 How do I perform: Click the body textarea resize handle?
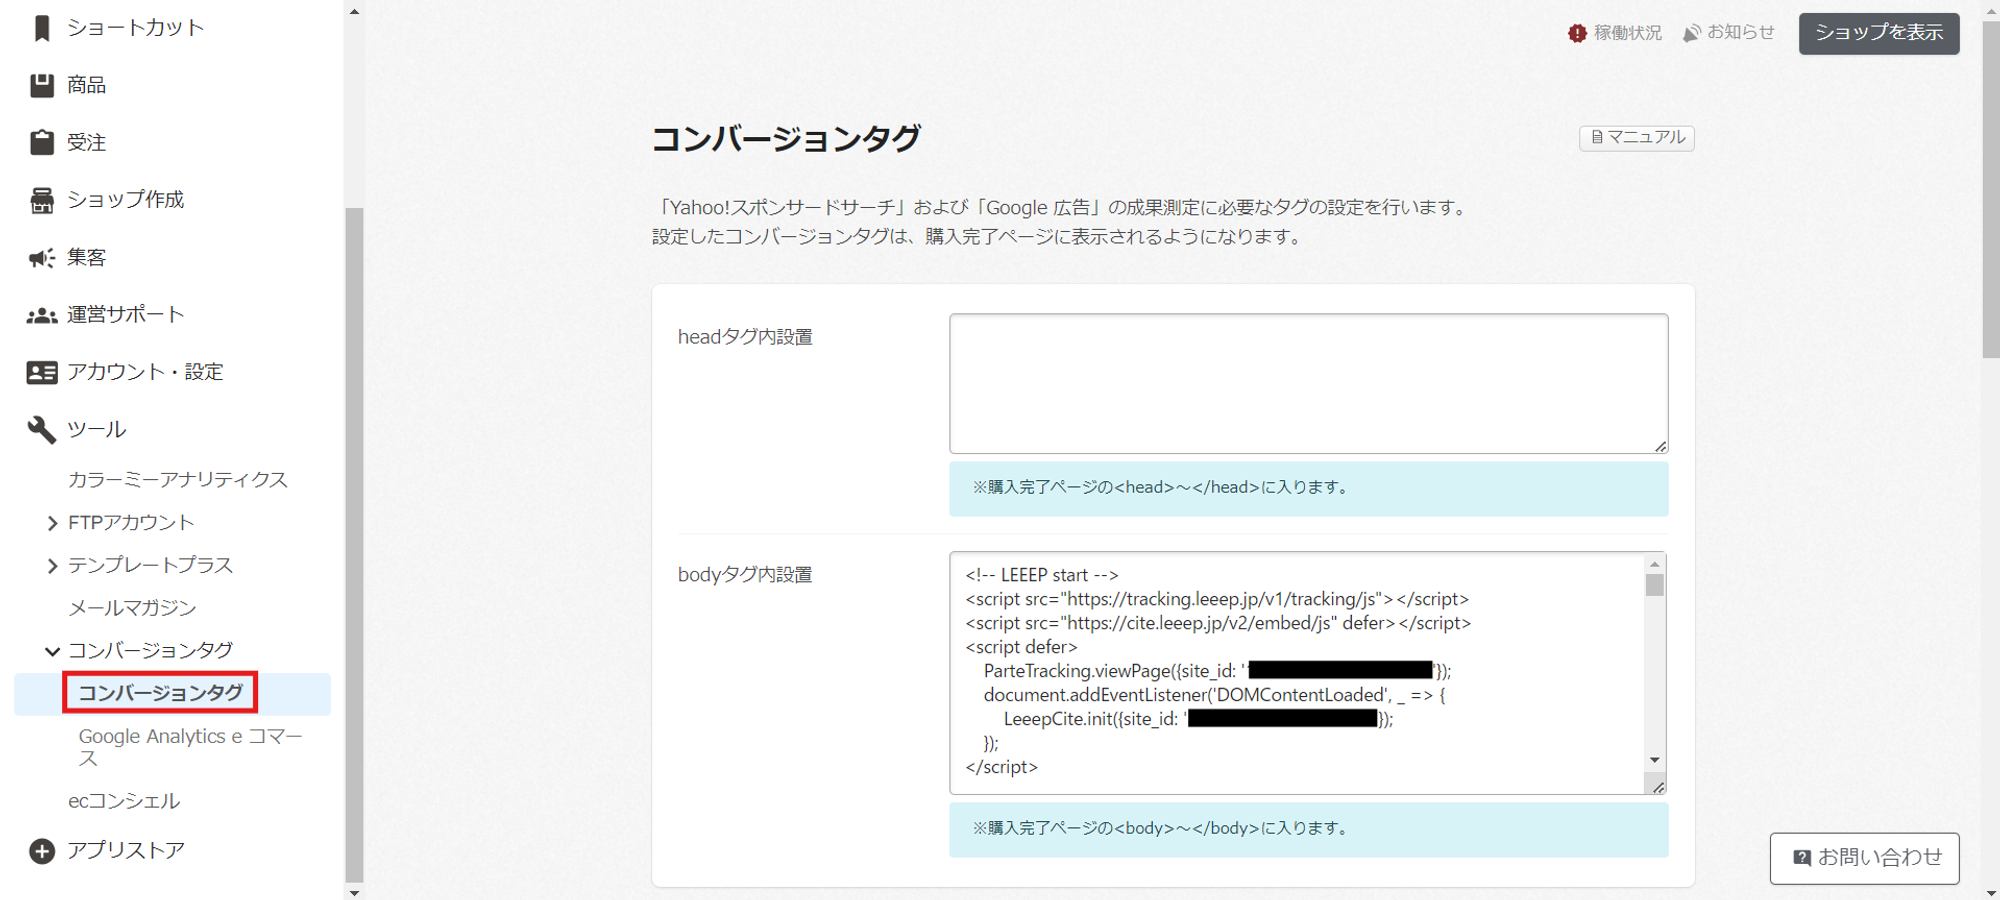(1657, 786)
